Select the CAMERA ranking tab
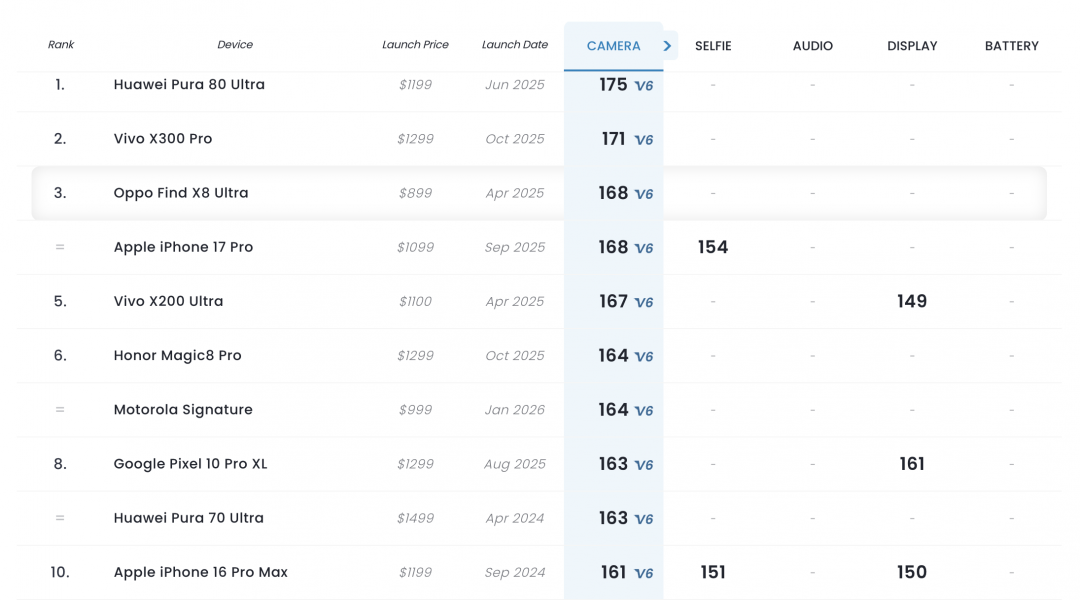 pyautogui.click(x=614, y=46)
